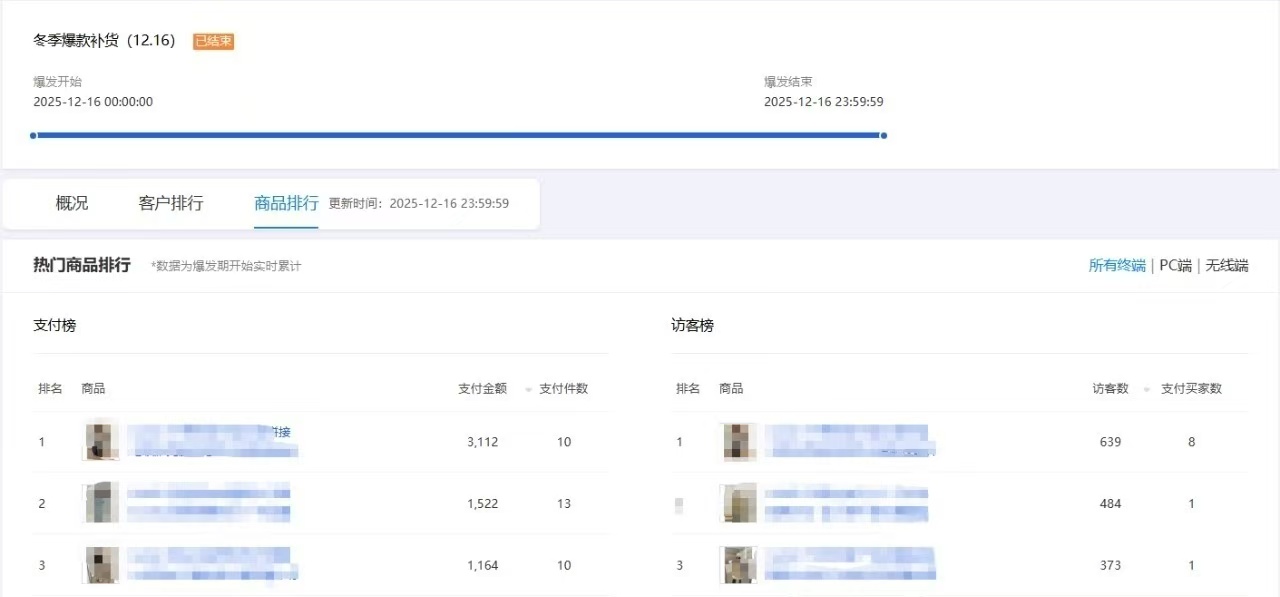Show data for 所有终端
This screenshot has height=597, width=1280.
[x=1117, y=265]
